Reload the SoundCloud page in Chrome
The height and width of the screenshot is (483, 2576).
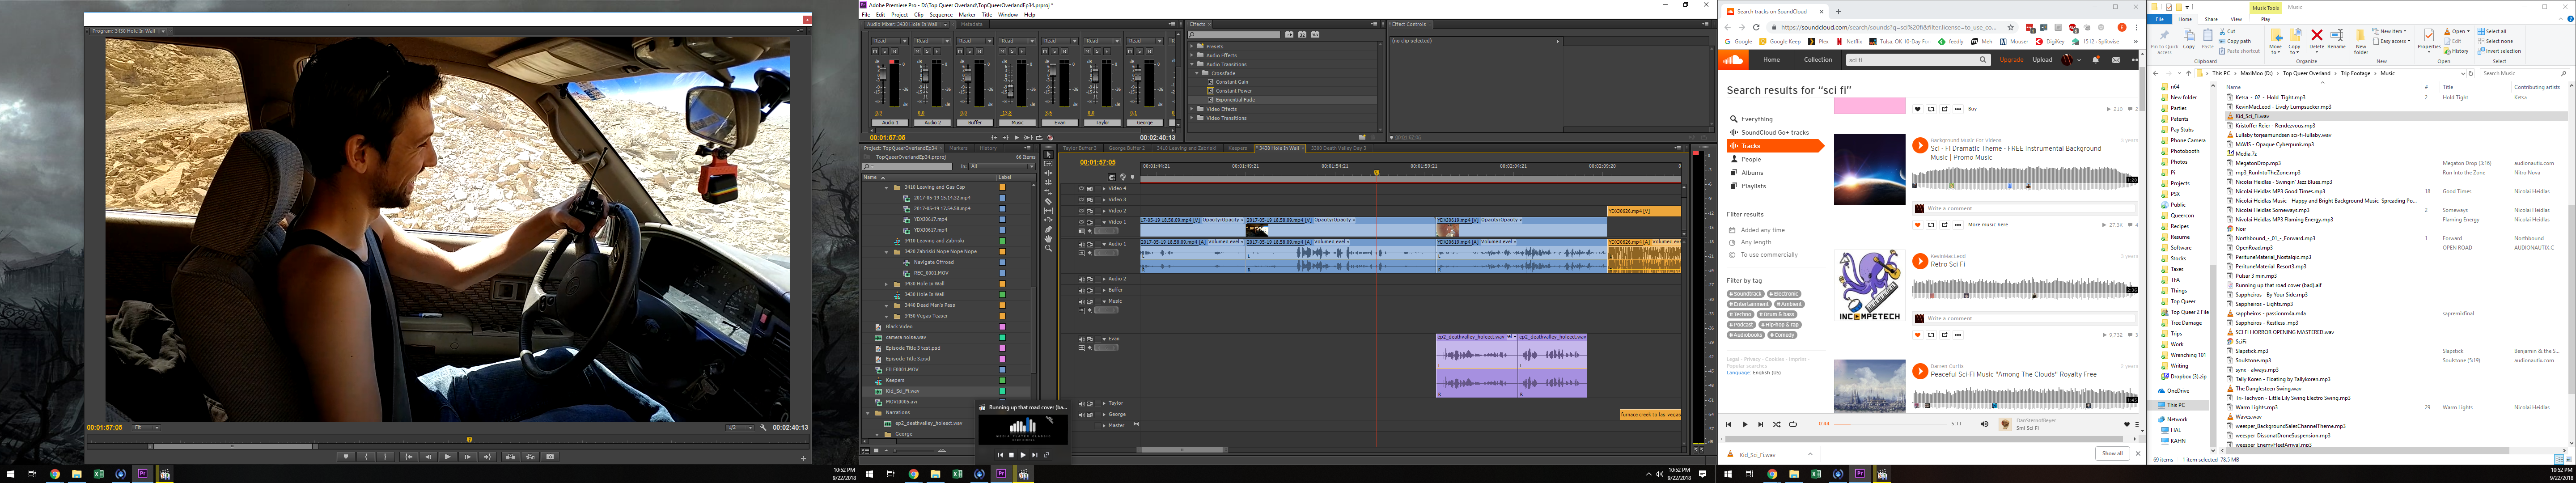point(1756,27)
